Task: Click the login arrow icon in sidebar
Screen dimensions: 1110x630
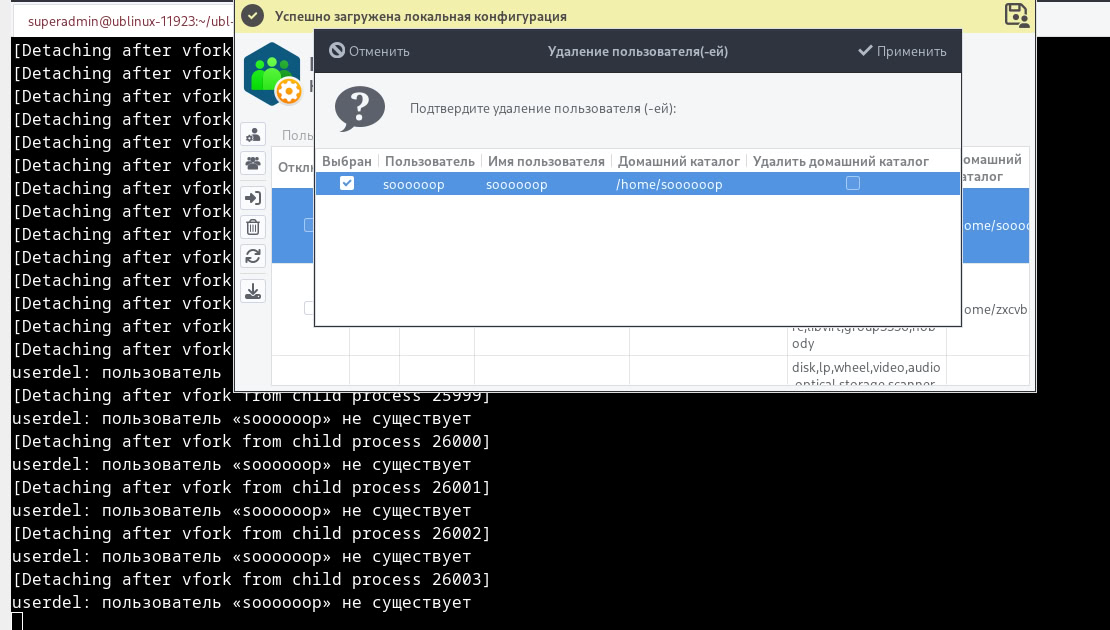Action: (253, 198)
